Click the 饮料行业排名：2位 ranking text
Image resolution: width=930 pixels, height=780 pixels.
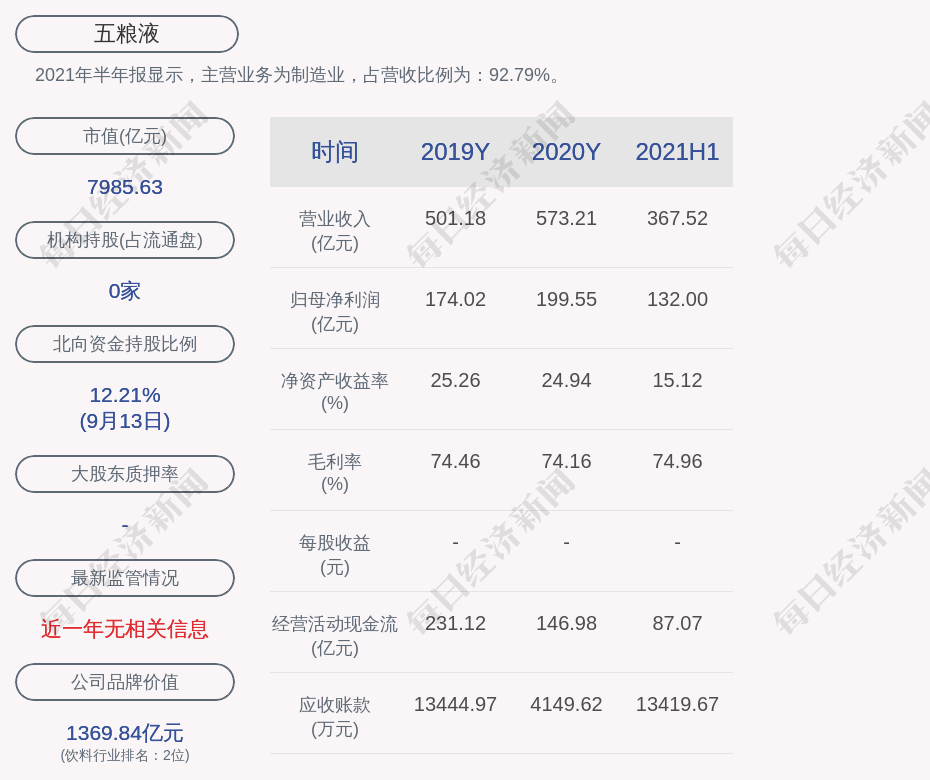124,757
